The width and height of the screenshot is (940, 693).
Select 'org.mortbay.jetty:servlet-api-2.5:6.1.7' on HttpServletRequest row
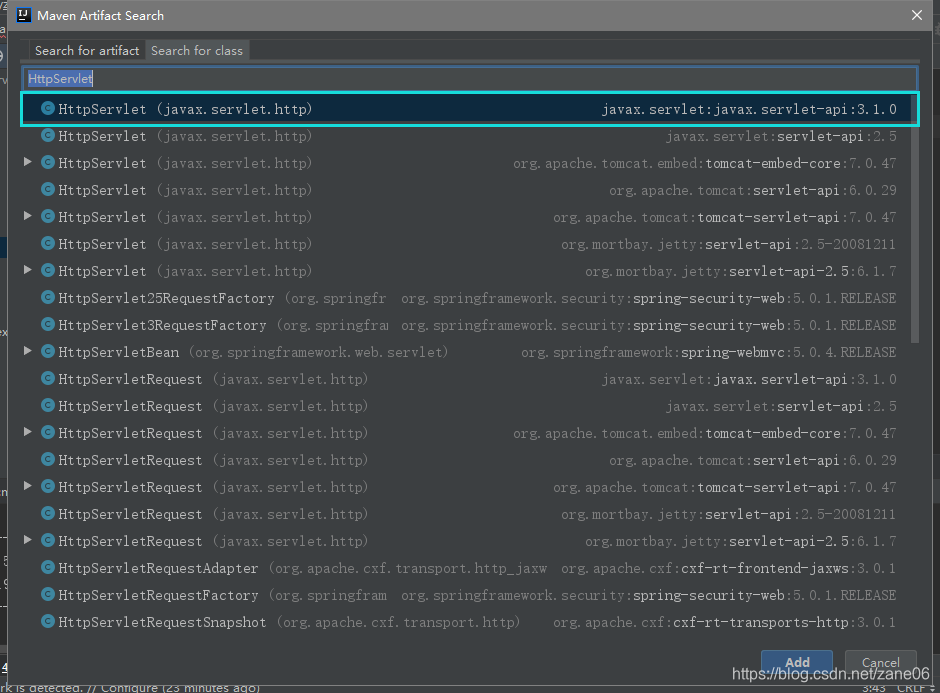tap(740, 541)
